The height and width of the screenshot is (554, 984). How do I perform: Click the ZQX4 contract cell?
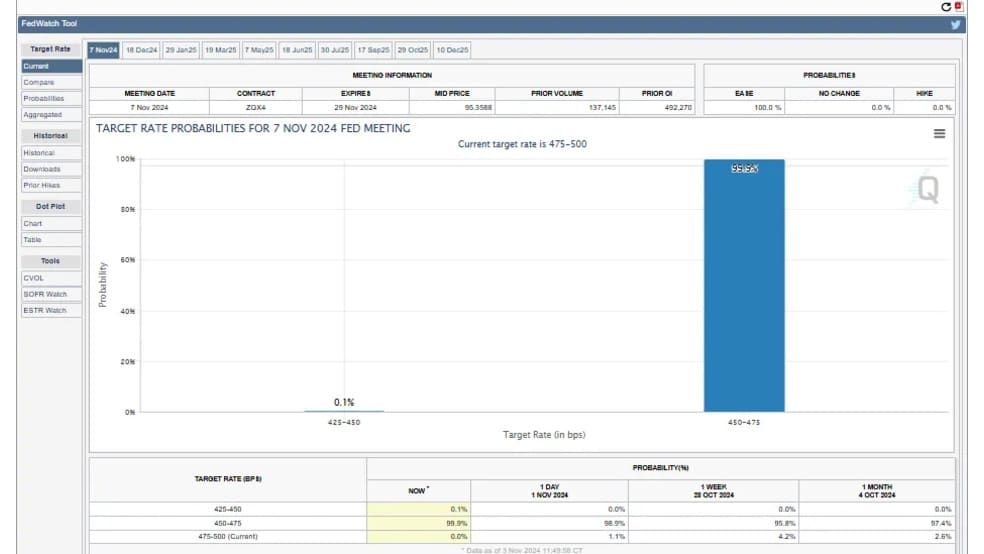[255, 107]
